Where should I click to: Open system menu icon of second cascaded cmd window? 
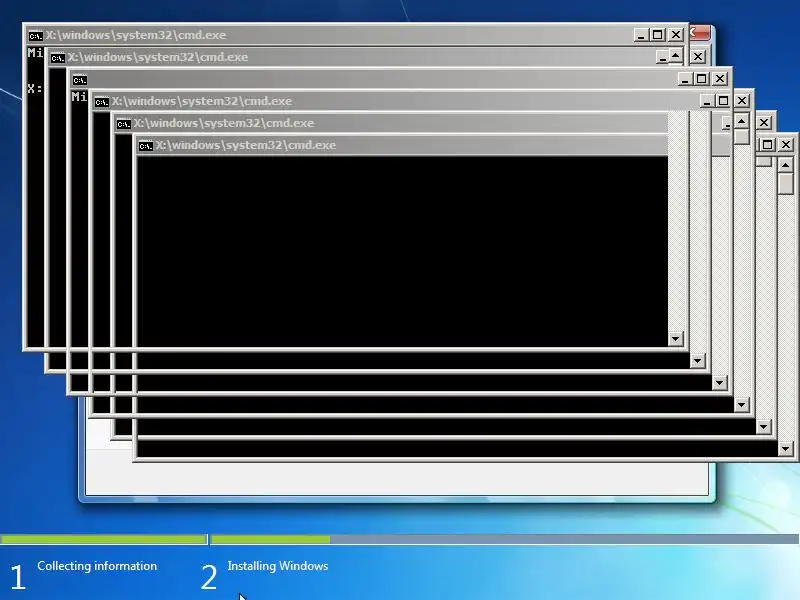58,58
